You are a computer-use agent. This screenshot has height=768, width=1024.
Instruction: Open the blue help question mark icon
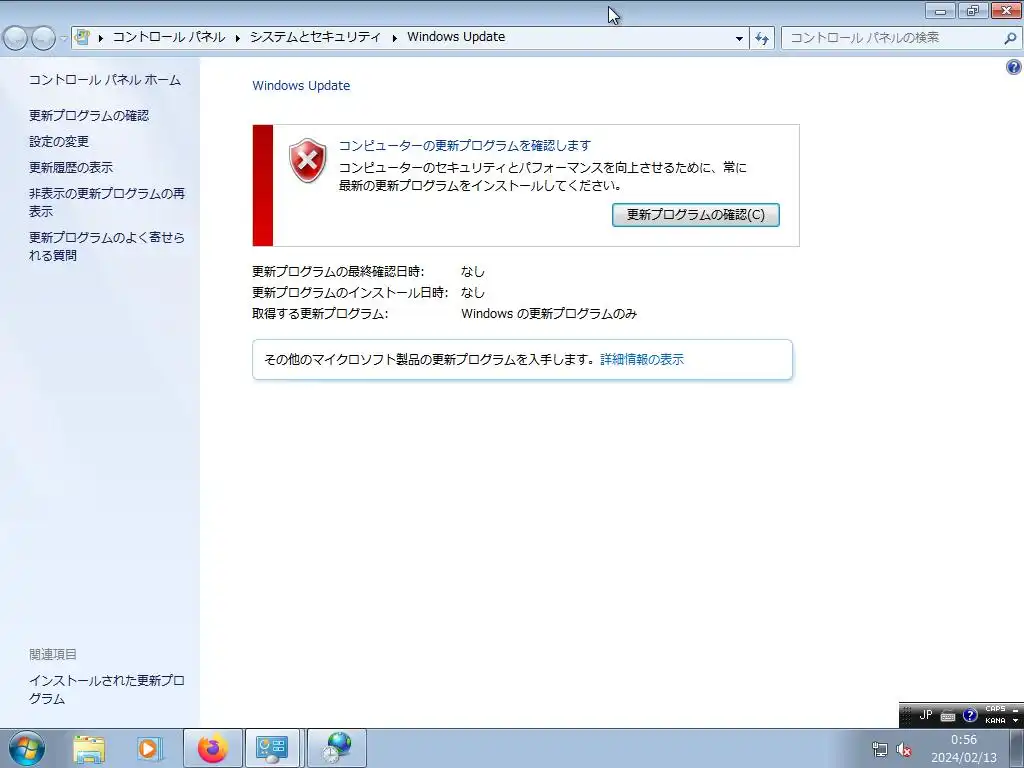coord(1014,67)
